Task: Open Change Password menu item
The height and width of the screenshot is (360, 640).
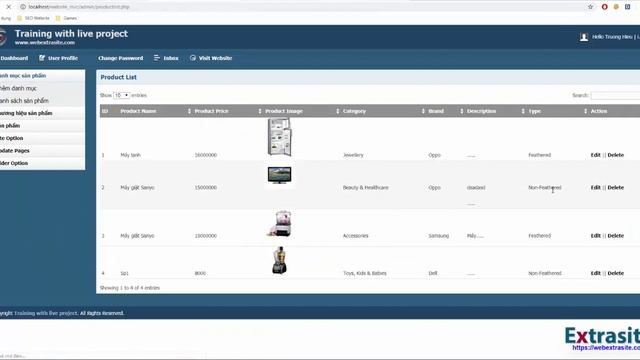Action: click(x=120, y=58)
